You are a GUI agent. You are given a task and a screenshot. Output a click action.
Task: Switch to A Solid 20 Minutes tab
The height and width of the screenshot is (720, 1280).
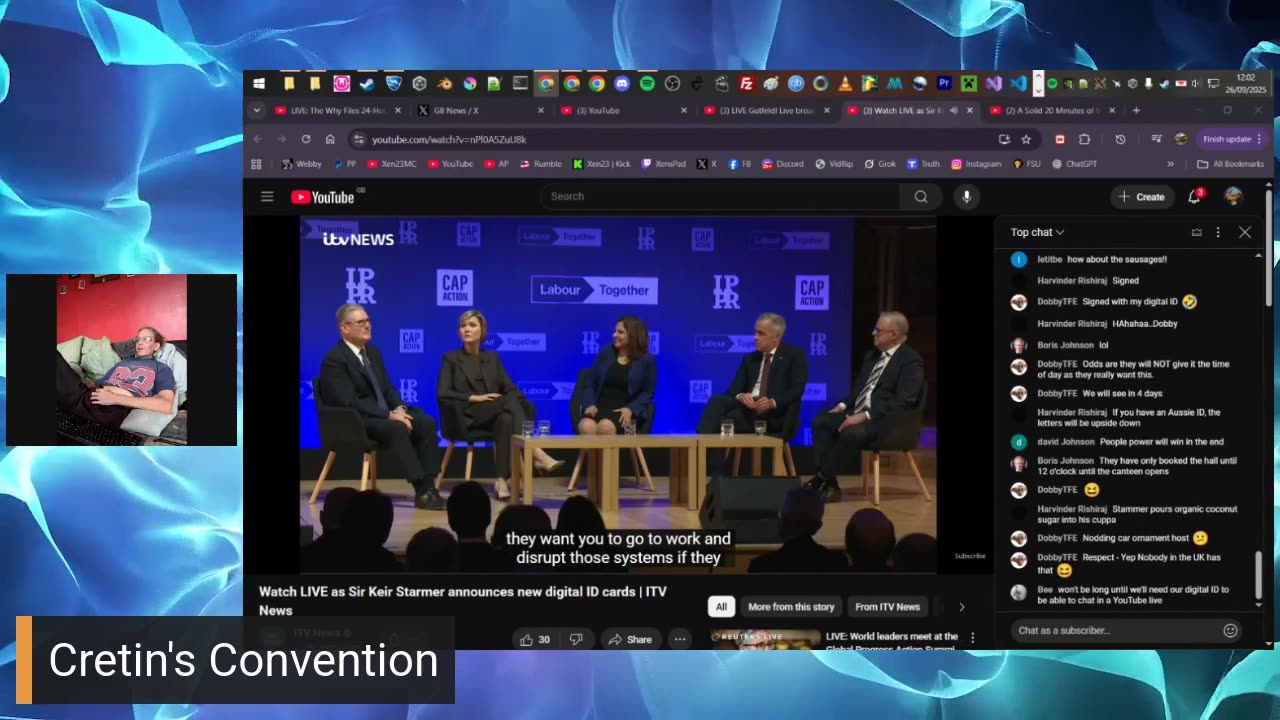tap(1053, 110)
